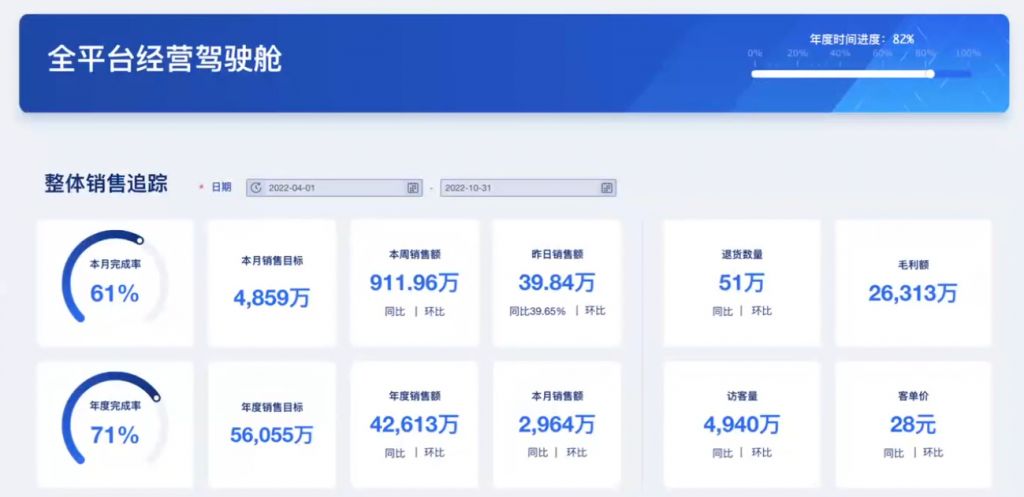Click 环比 under 客单价

point(933,453)
